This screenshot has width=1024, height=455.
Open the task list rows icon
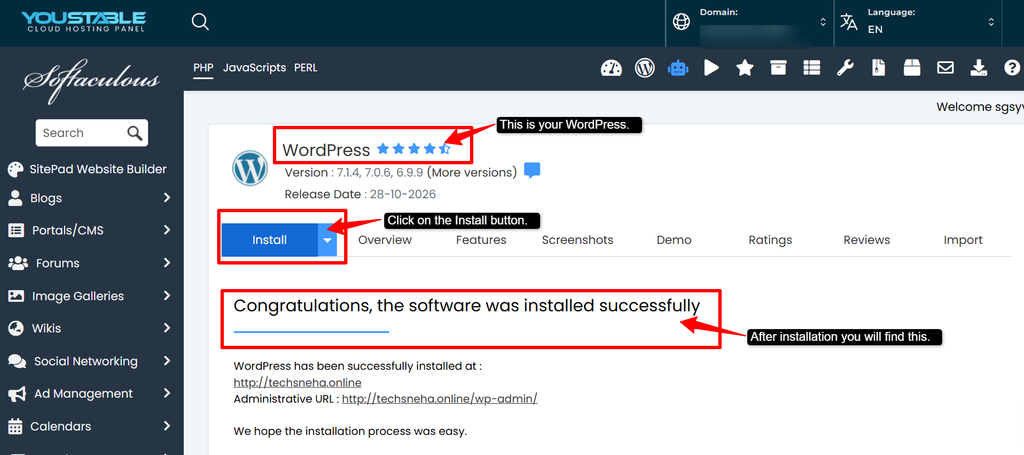pyautogui.click(x=811, y=68)
